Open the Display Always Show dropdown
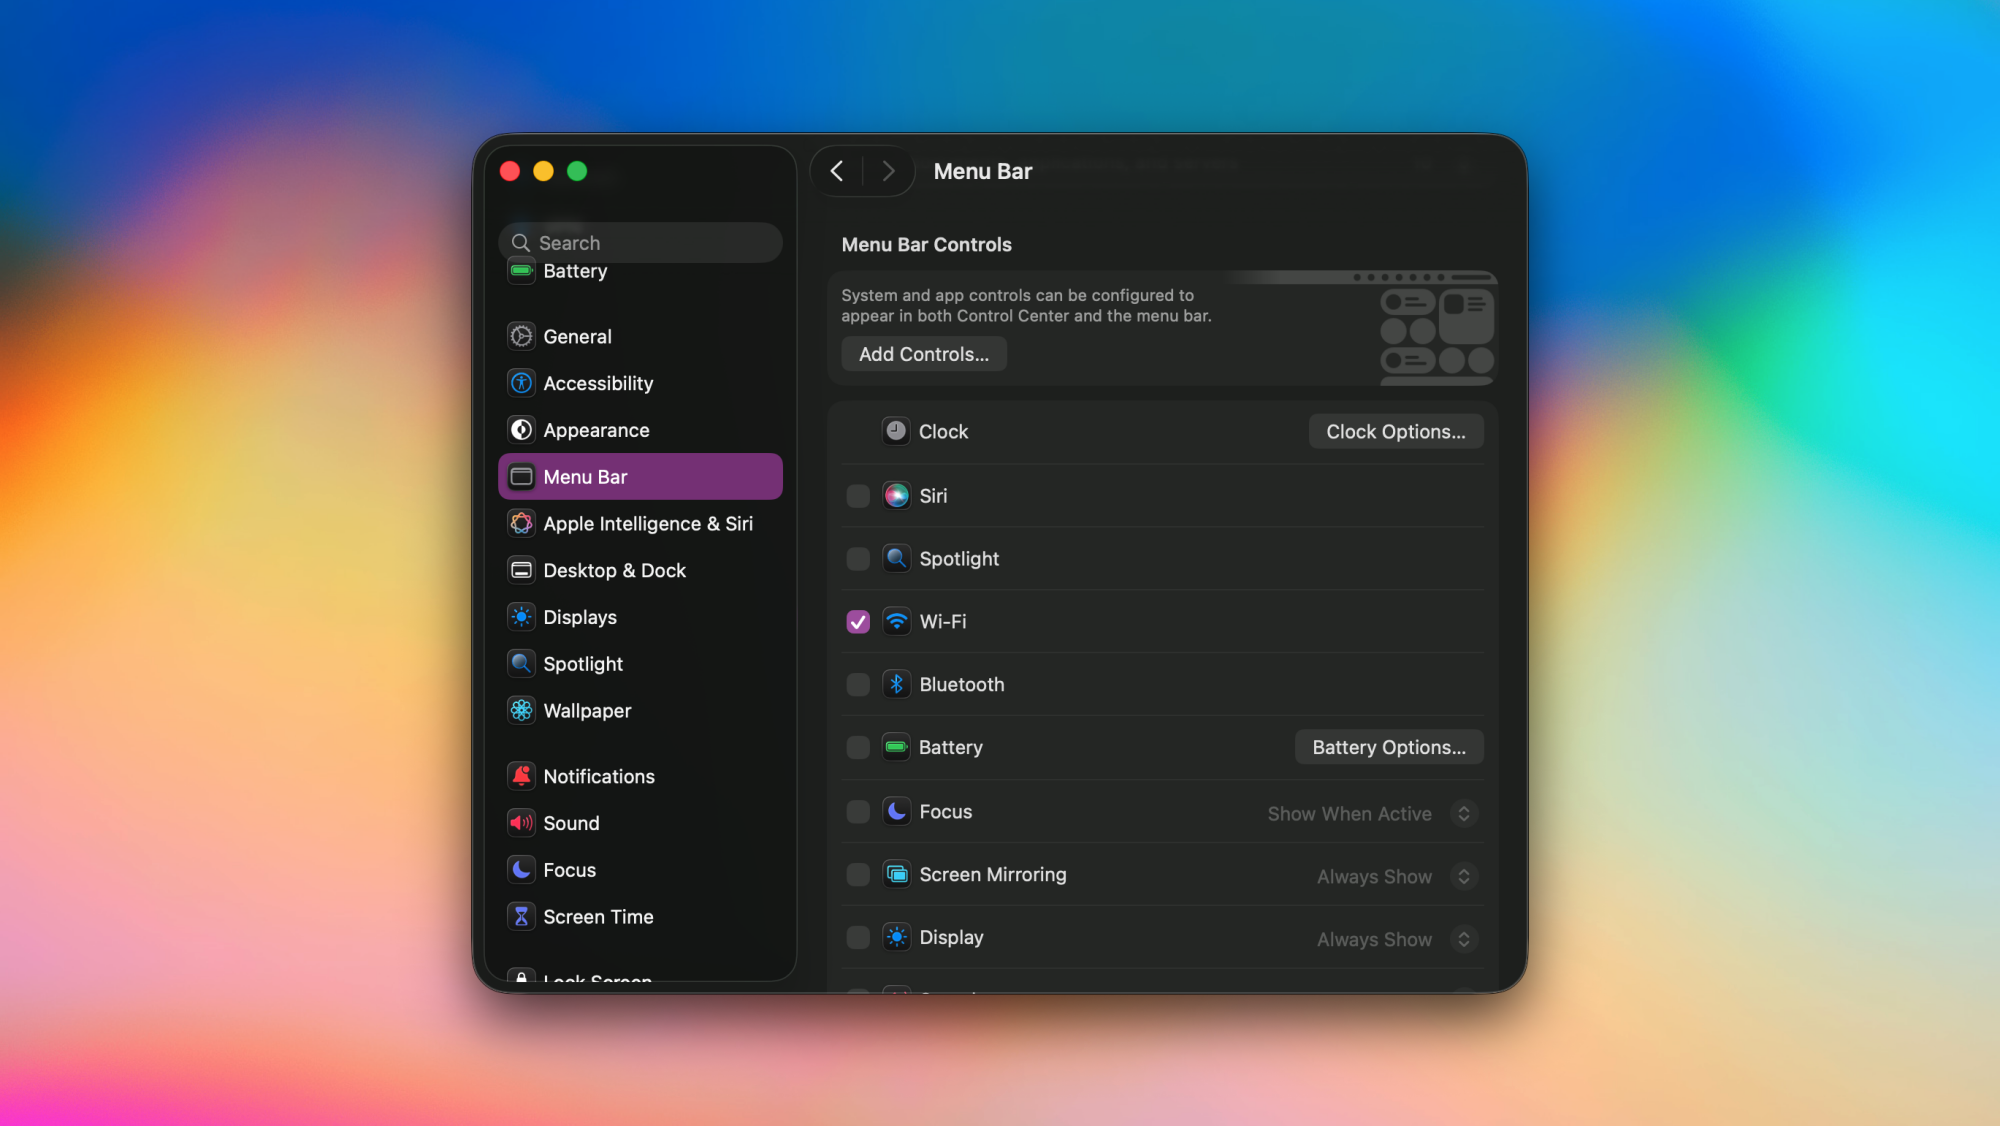Screen dimensions: 2000x1126 click(1463, 939)
